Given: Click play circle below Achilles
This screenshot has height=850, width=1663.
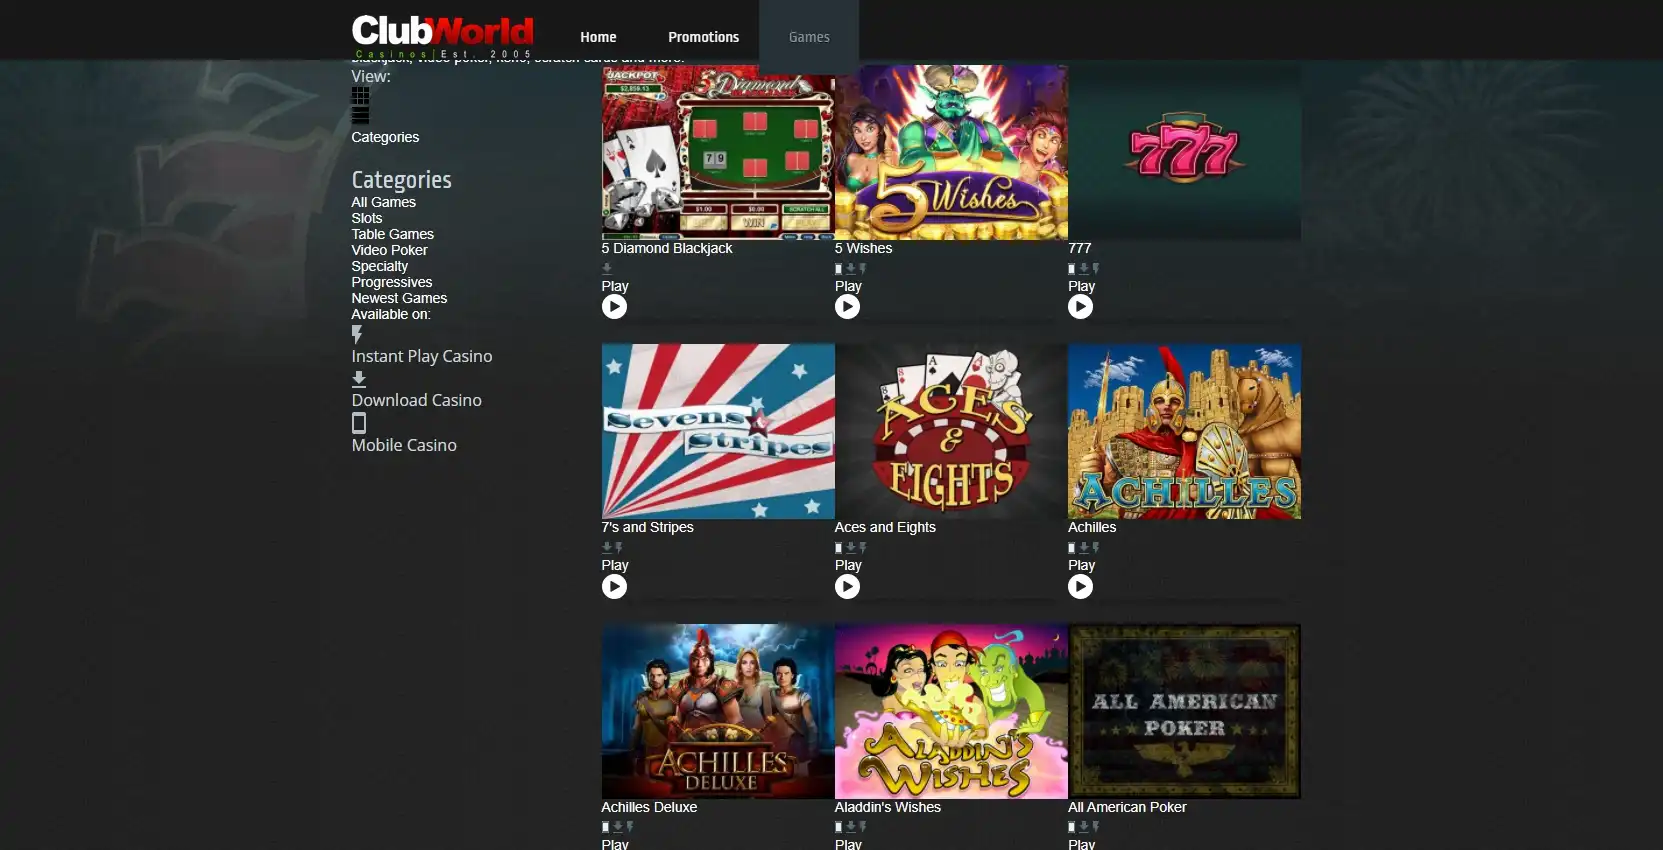Looking at the screenshot, I should point(1080,587).
